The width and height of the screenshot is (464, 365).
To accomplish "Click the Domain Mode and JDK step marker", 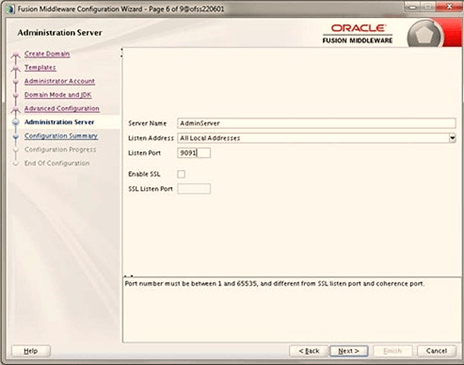I will pos(15,95).
